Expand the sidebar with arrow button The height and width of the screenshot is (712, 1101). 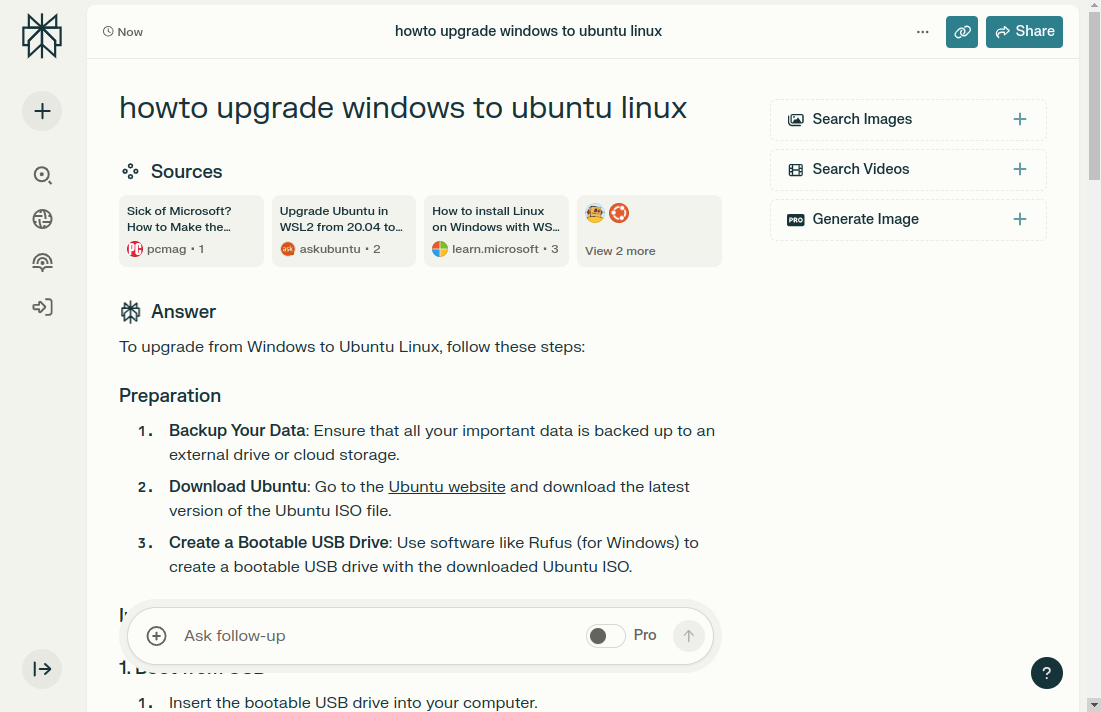pos(42,669)
